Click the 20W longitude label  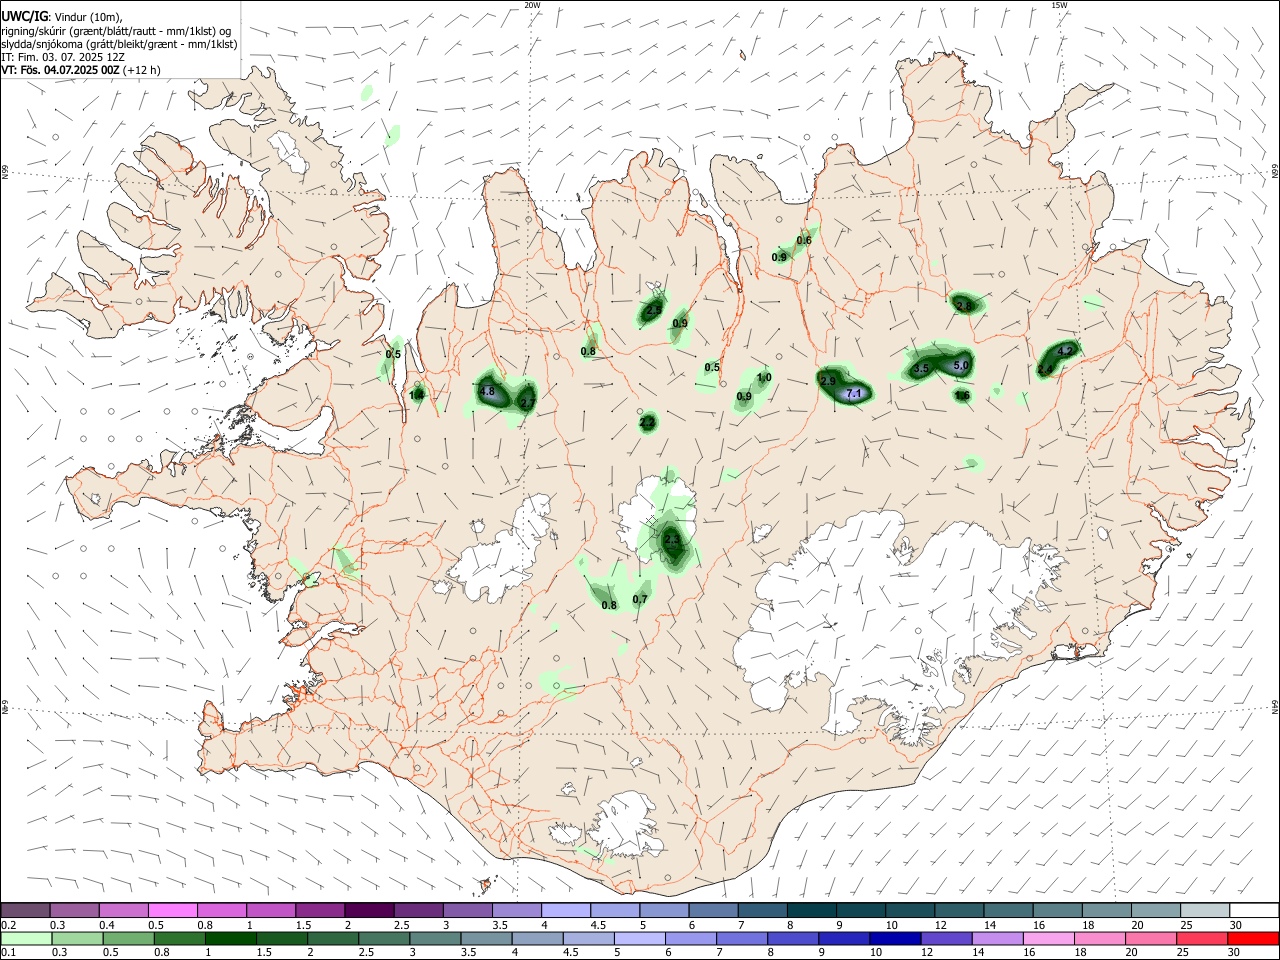[532, 5]
